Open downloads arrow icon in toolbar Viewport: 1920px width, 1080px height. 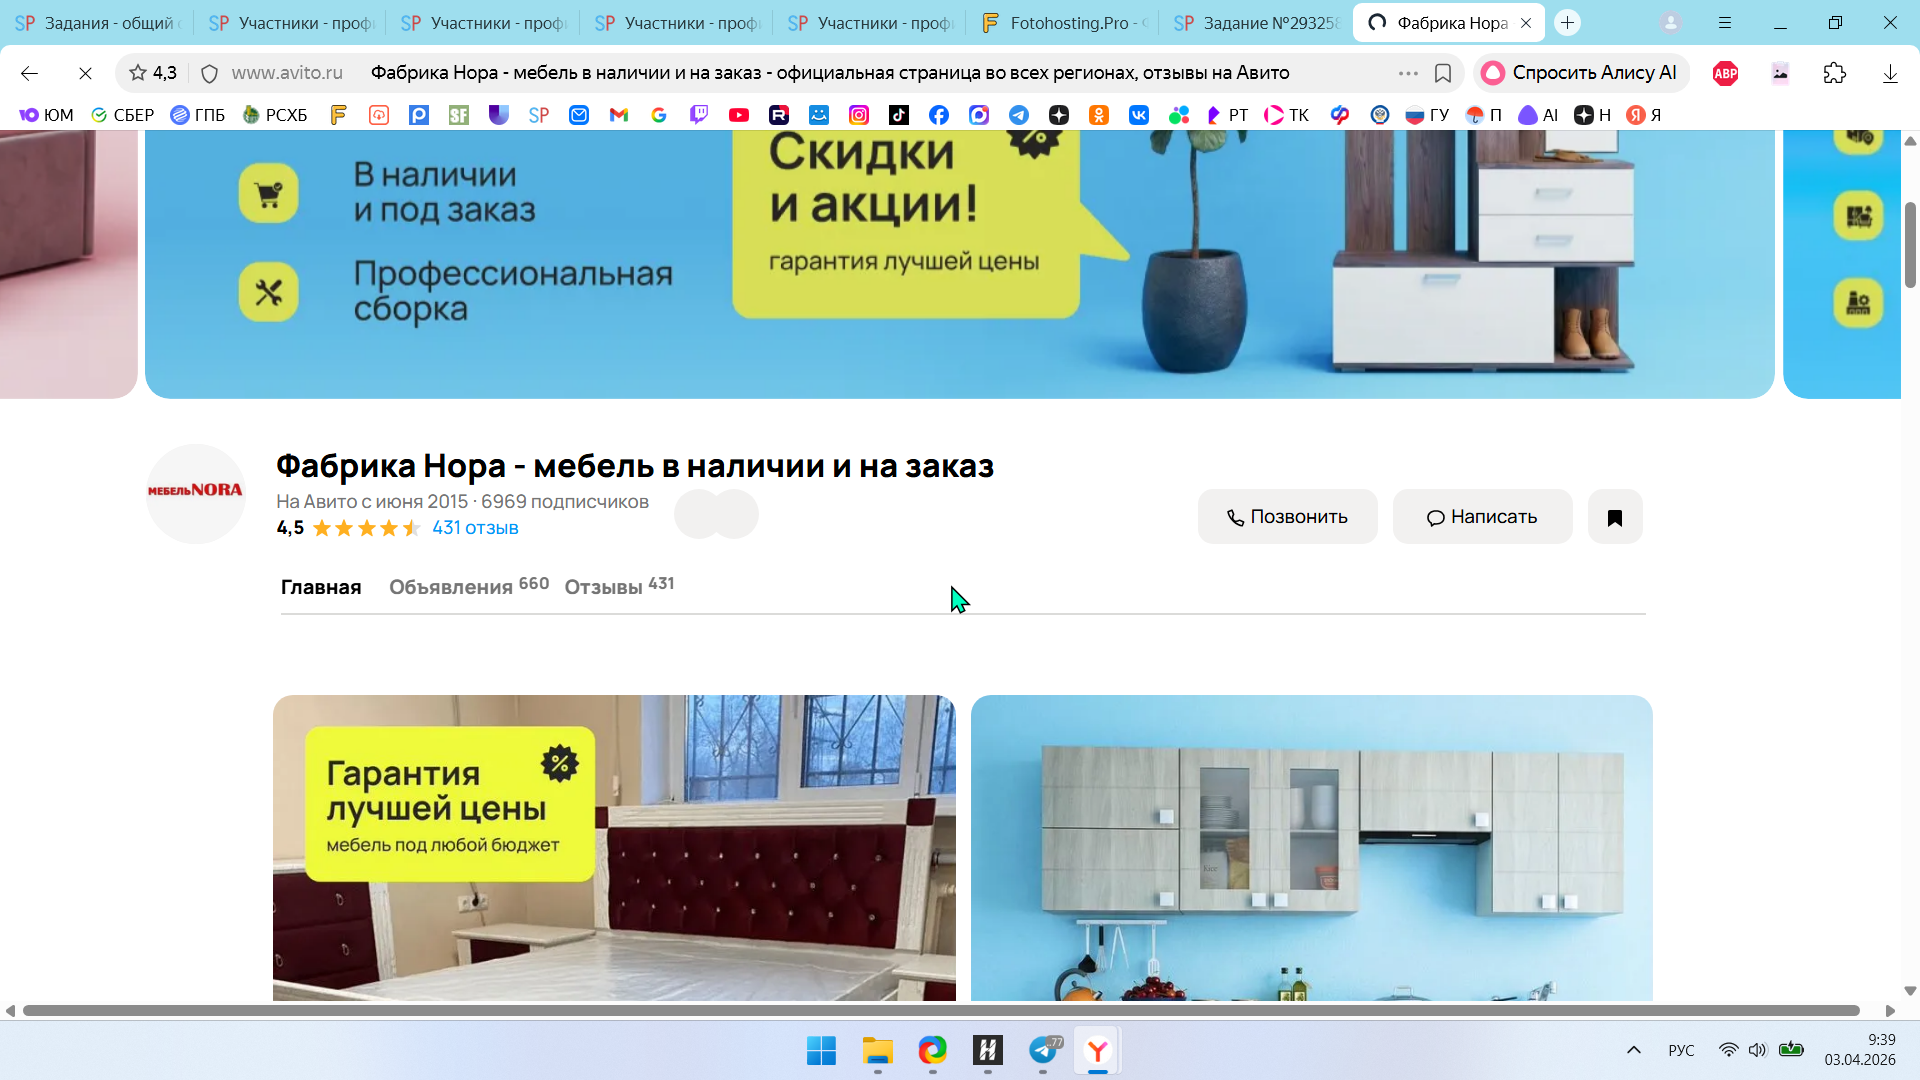click(x=1889, y=73)
